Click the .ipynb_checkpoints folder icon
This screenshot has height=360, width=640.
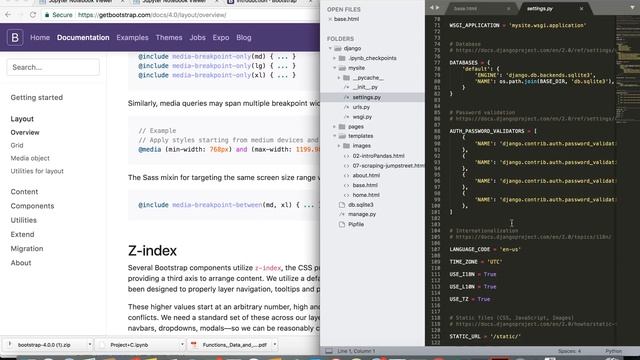click(342, 58)
